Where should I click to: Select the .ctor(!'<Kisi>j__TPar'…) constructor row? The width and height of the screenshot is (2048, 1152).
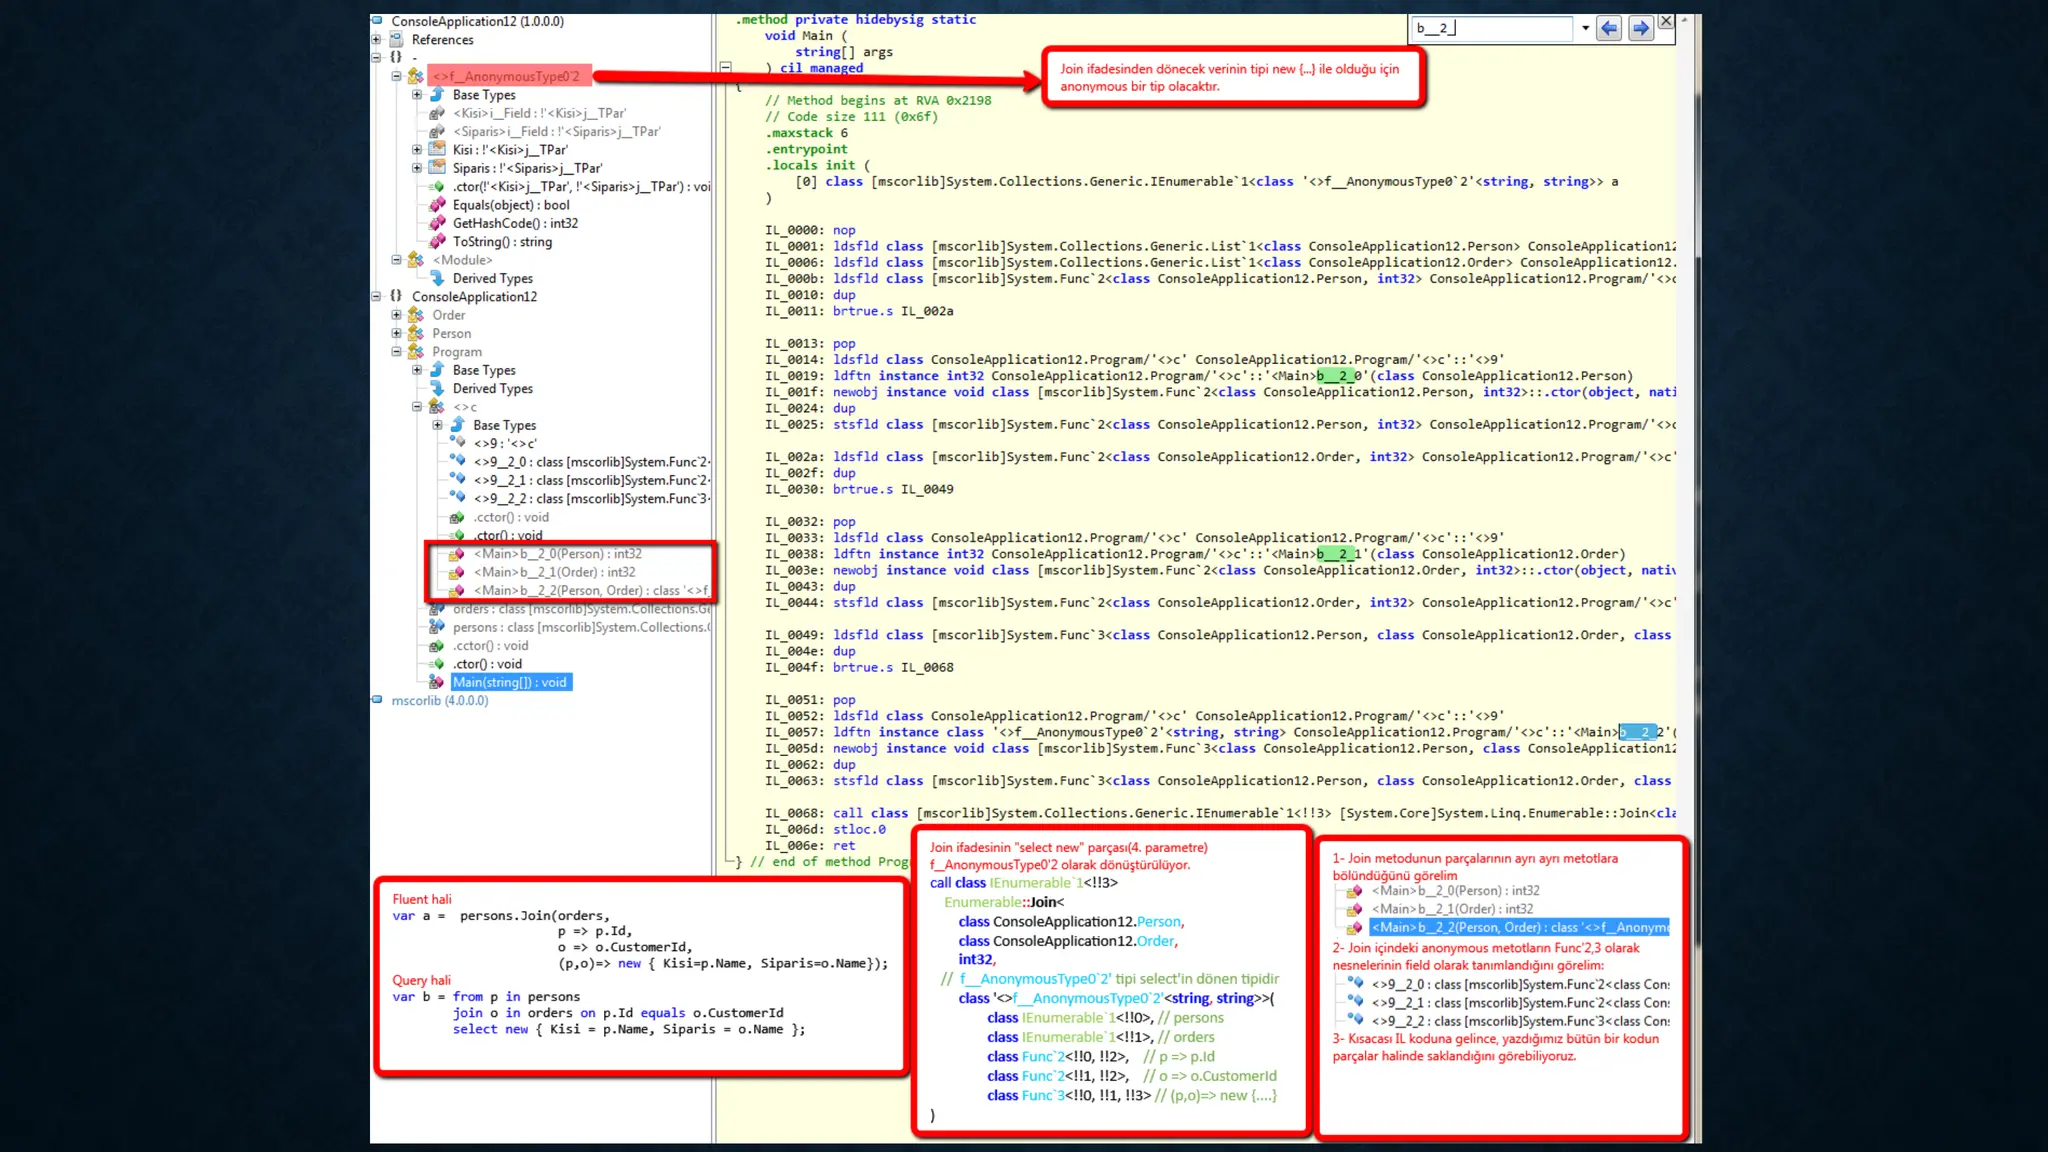581,186
